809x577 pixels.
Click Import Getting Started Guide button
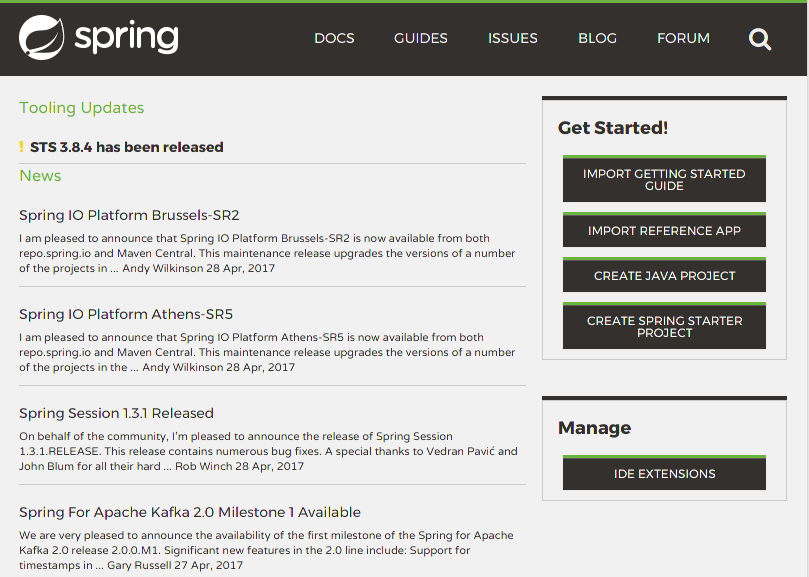[x=664, y=180]
